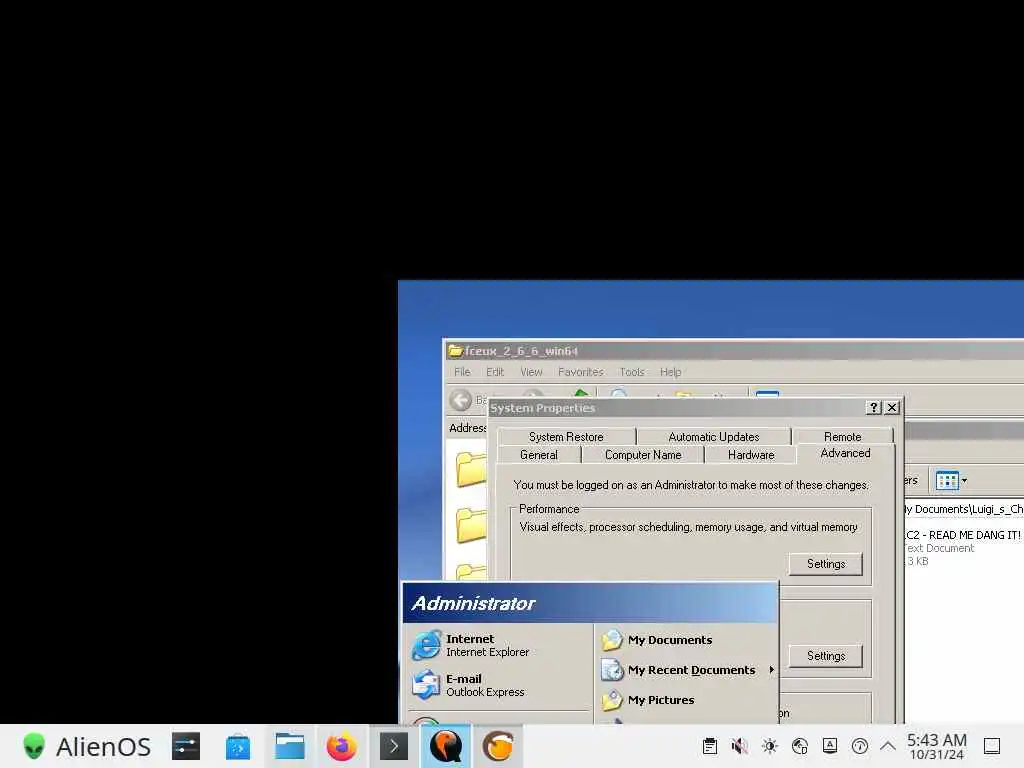1024x768 pixels.
Task: Open system settings from the taskbar
Action: 186,746
